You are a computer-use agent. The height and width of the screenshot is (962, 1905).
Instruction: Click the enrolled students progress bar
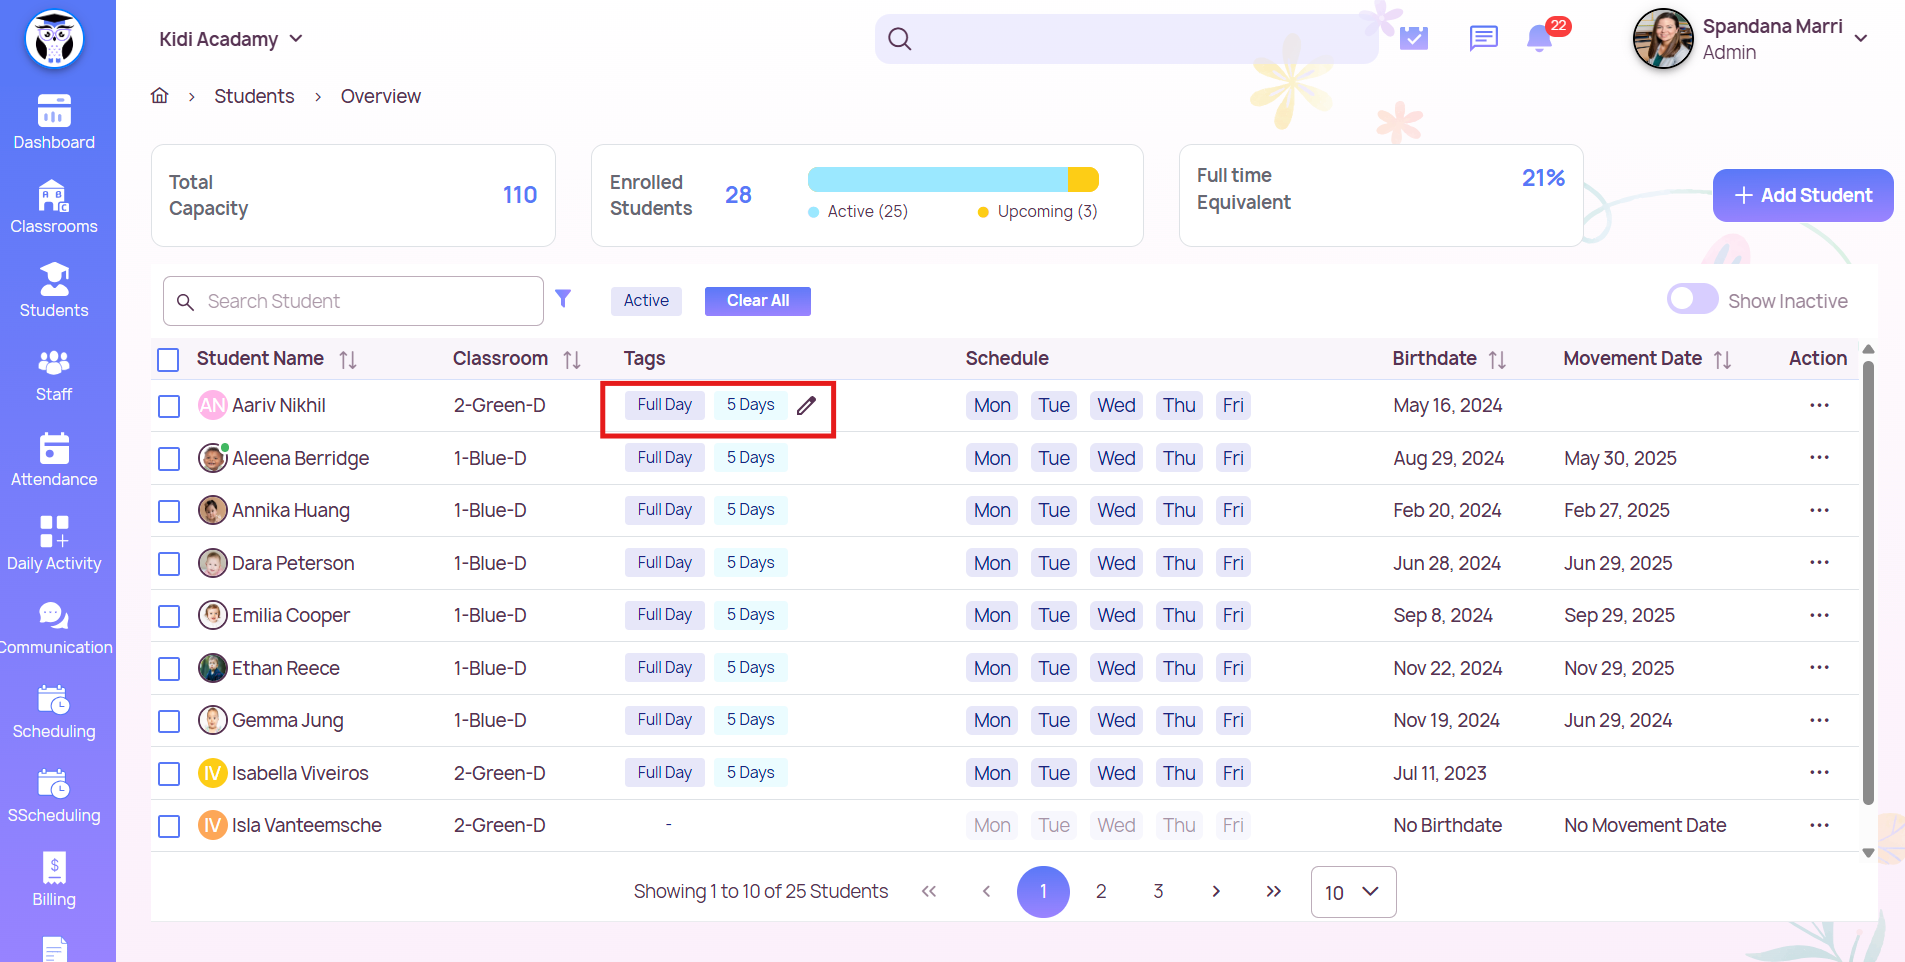(x=952, y=180)
